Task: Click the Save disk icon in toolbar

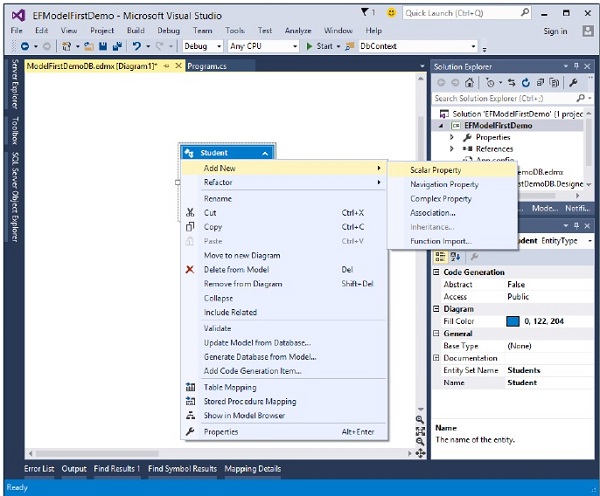Action: (103, 46)
